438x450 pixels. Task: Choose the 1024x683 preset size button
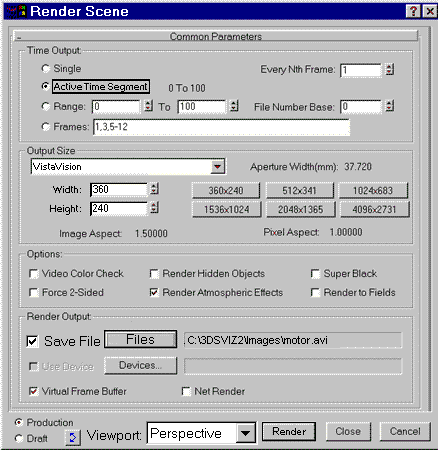(373, 191)
